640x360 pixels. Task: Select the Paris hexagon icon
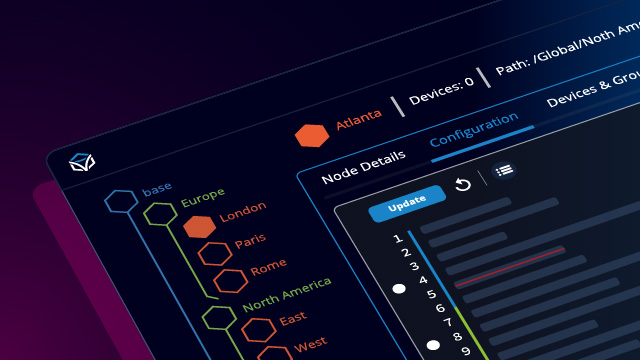(x=215, y=254)
